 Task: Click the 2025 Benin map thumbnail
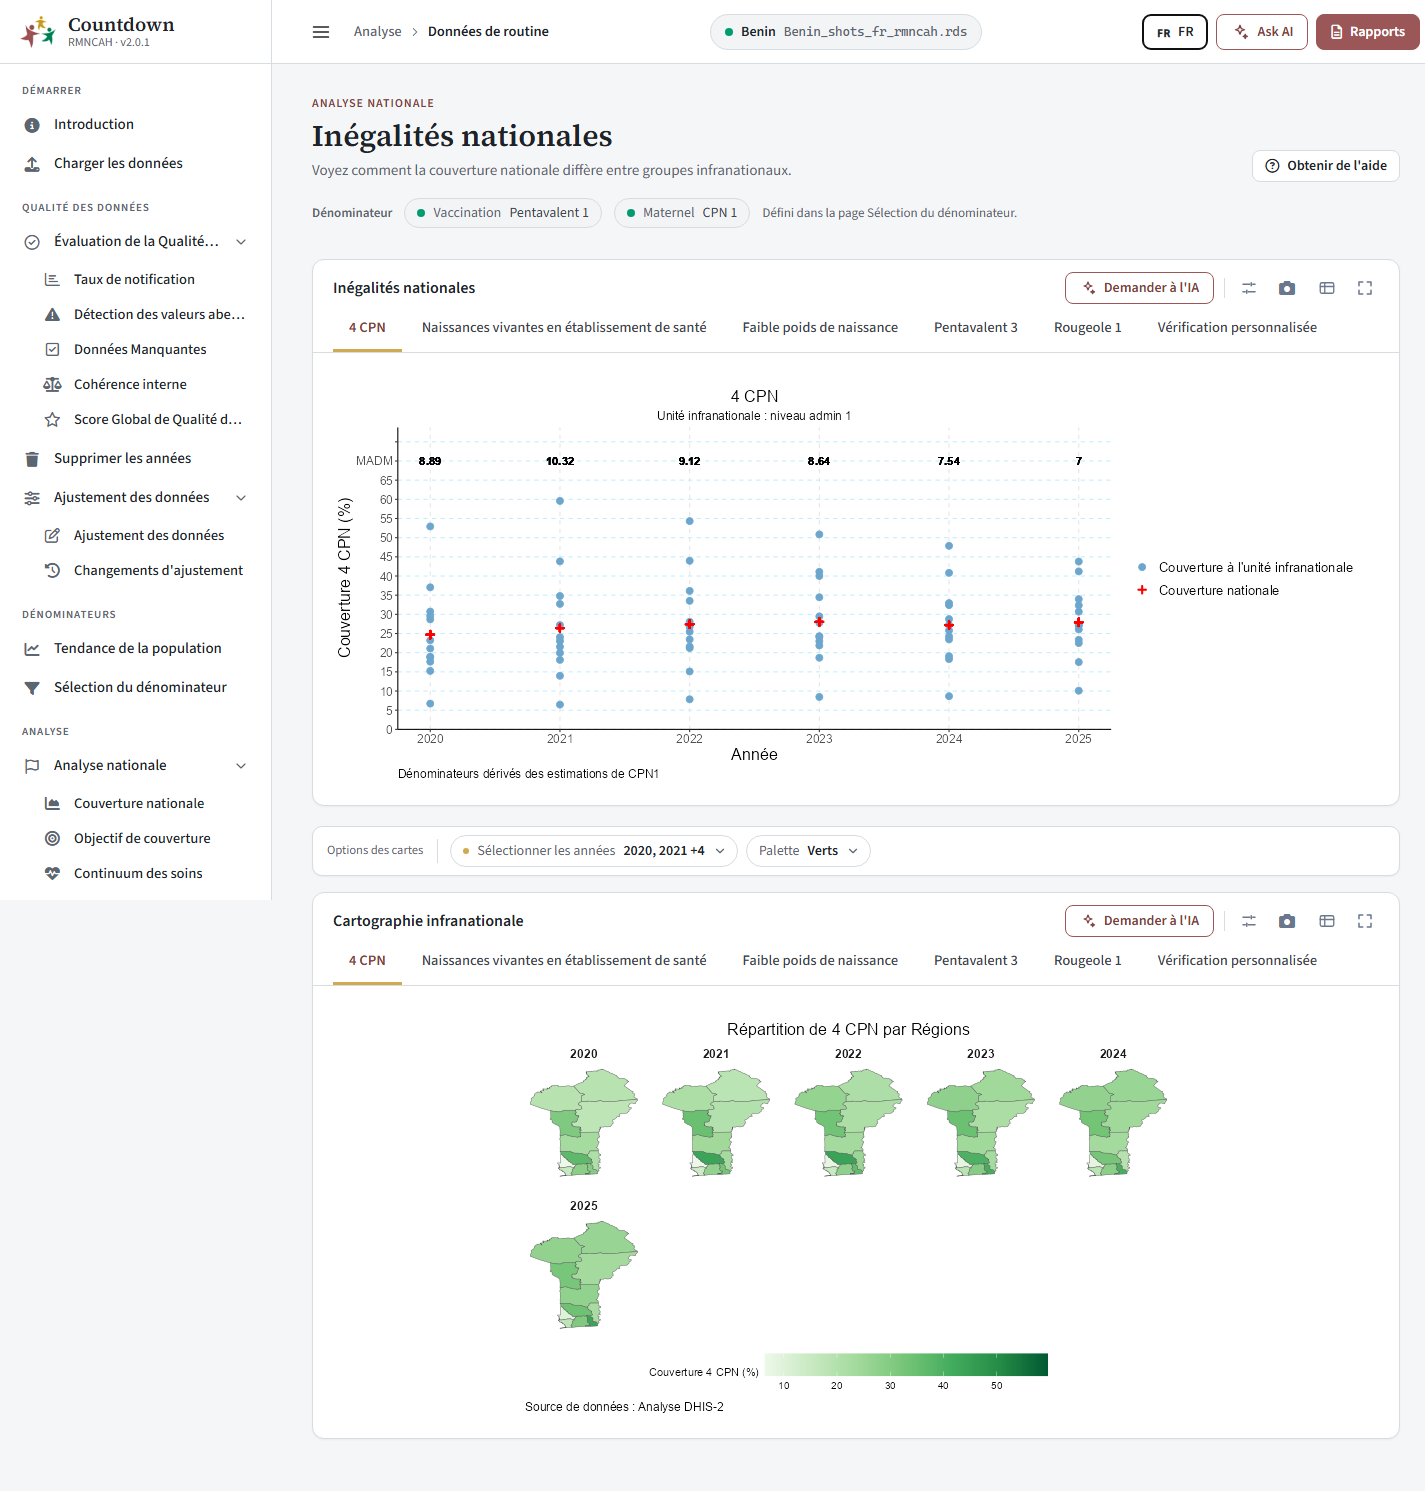584,1274
